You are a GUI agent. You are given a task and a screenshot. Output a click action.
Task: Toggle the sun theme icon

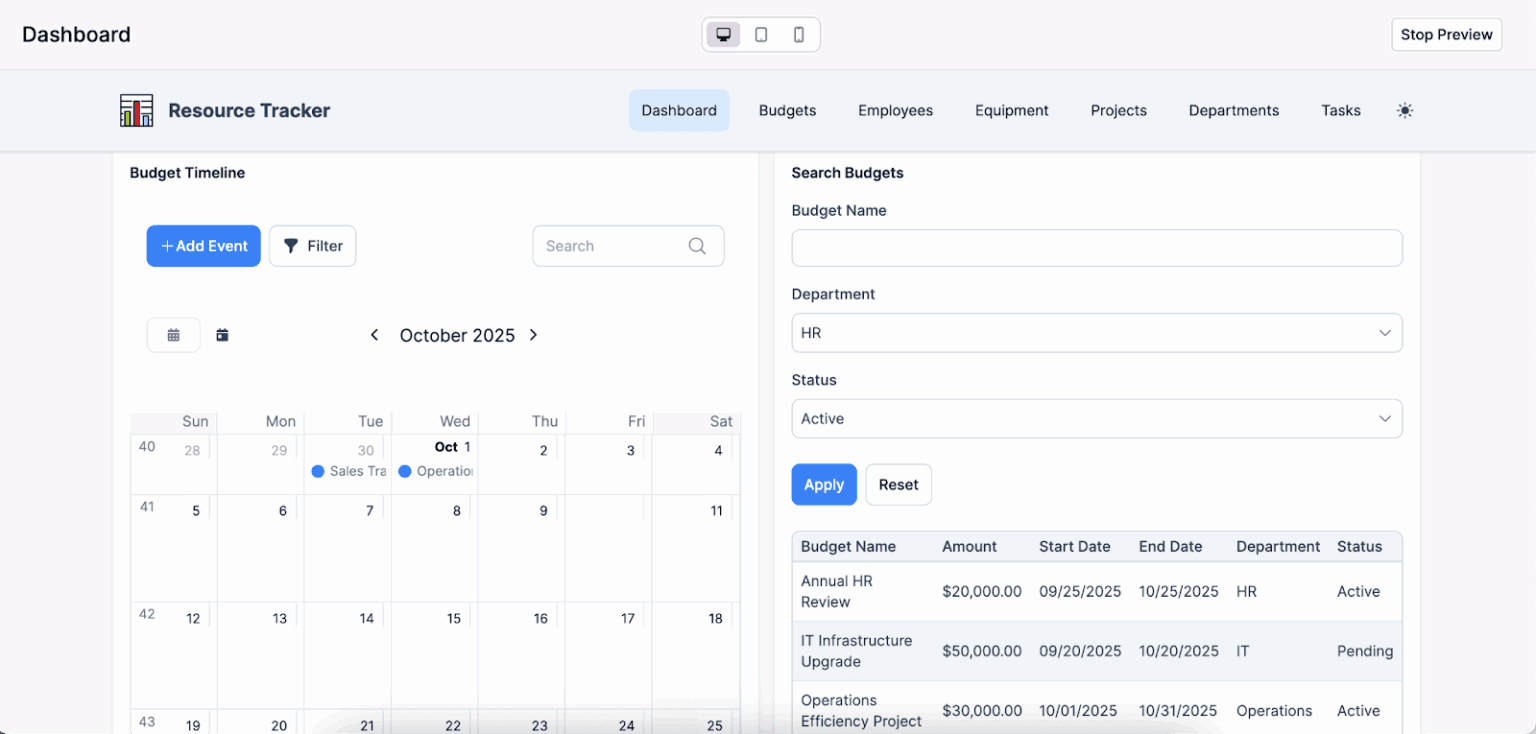tap(1405, 110)
